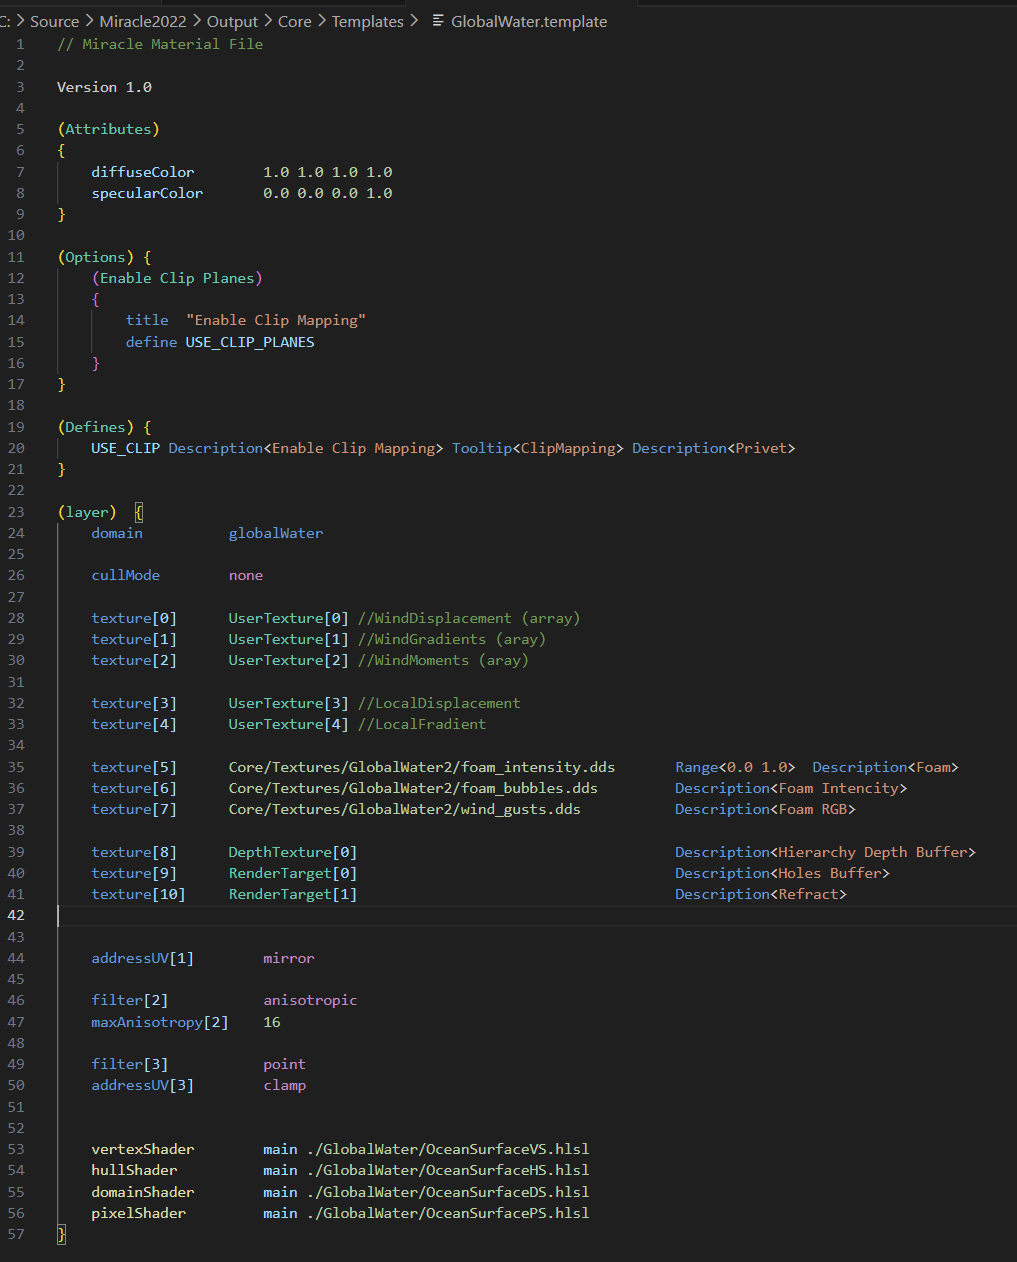Open the Core breadcrumb item

[294, 21]
